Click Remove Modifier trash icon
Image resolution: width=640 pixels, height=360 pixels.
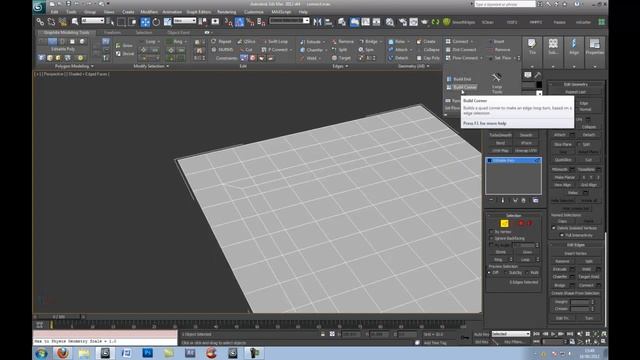click(523, 200)
